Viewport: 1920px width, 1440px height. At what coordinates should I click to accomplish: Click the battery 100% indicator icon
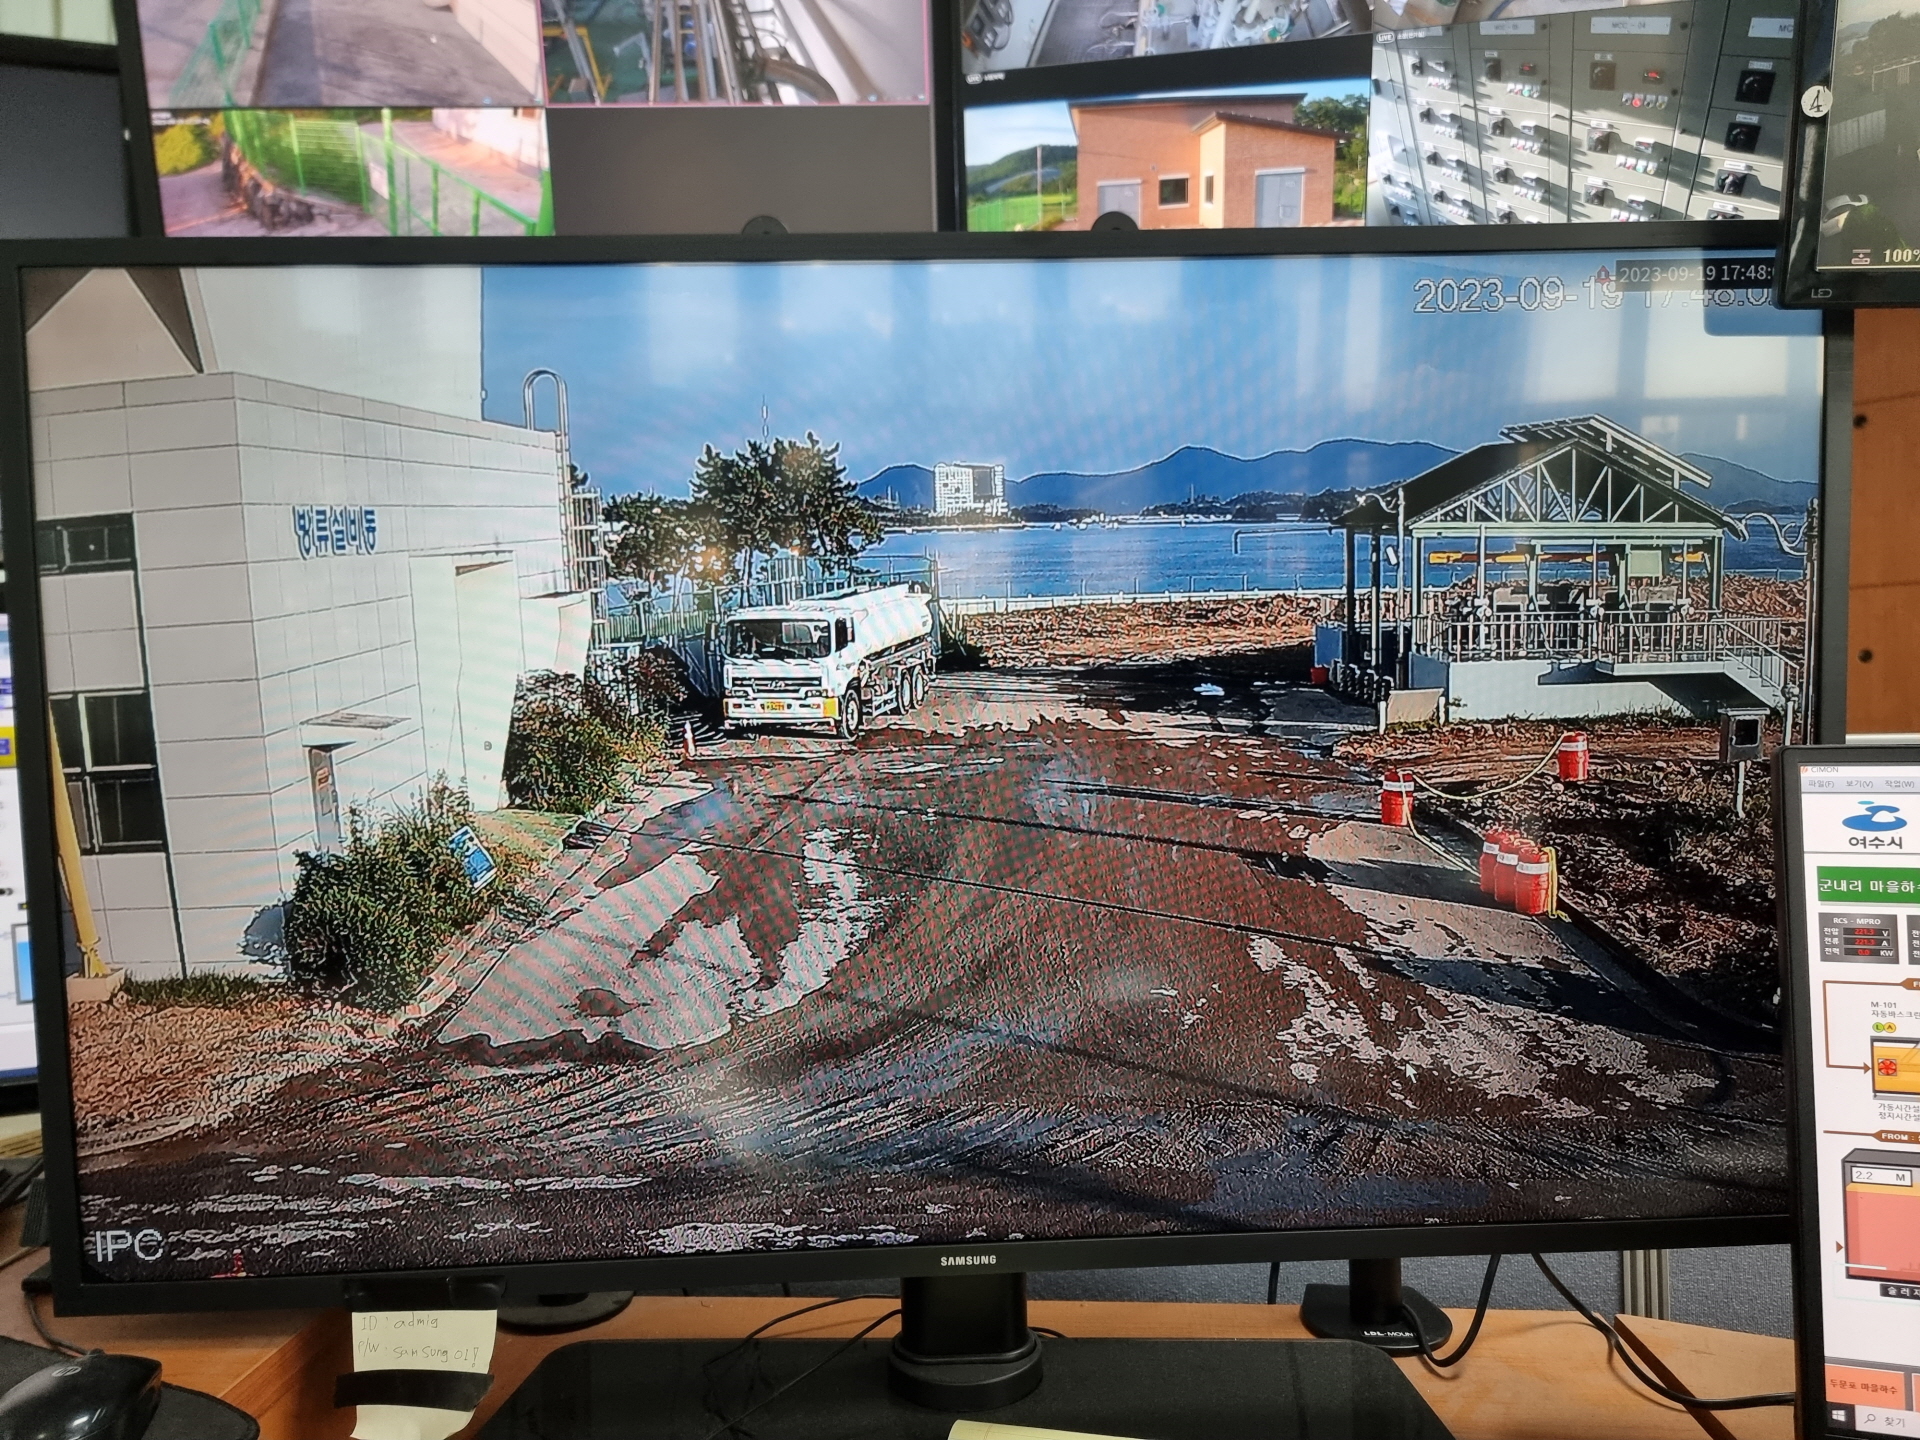(x=1859, y=256)
